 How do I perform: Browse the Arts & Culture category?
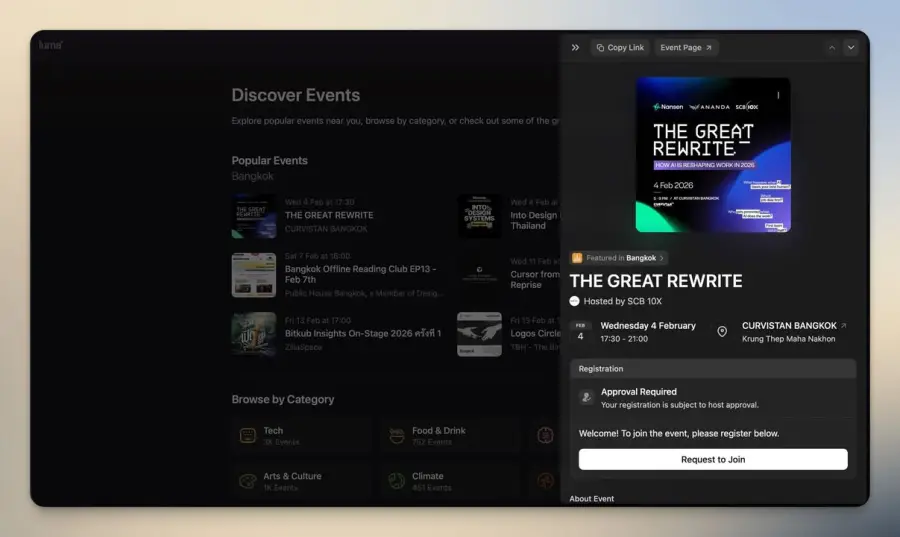(x=302, y=481)
